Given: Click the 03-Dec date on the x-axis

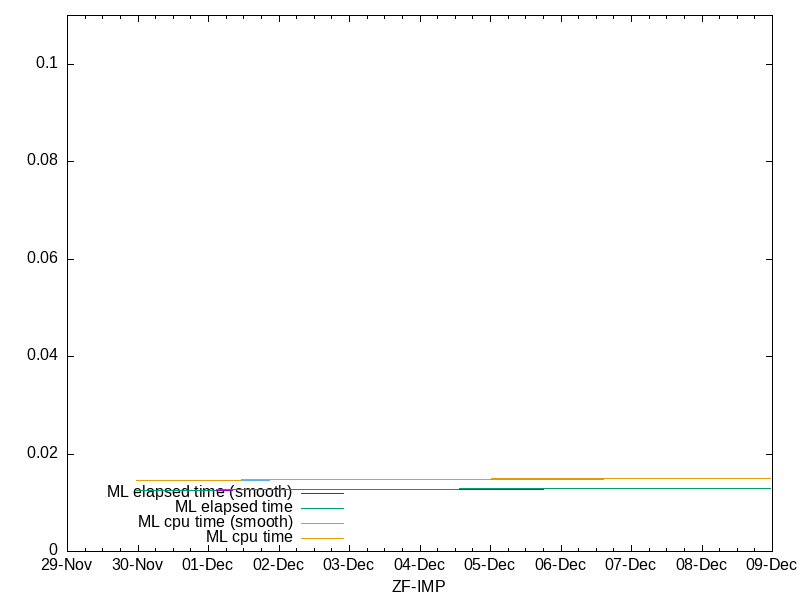Looking at the screenshot, I should click(x=349, y=565).
